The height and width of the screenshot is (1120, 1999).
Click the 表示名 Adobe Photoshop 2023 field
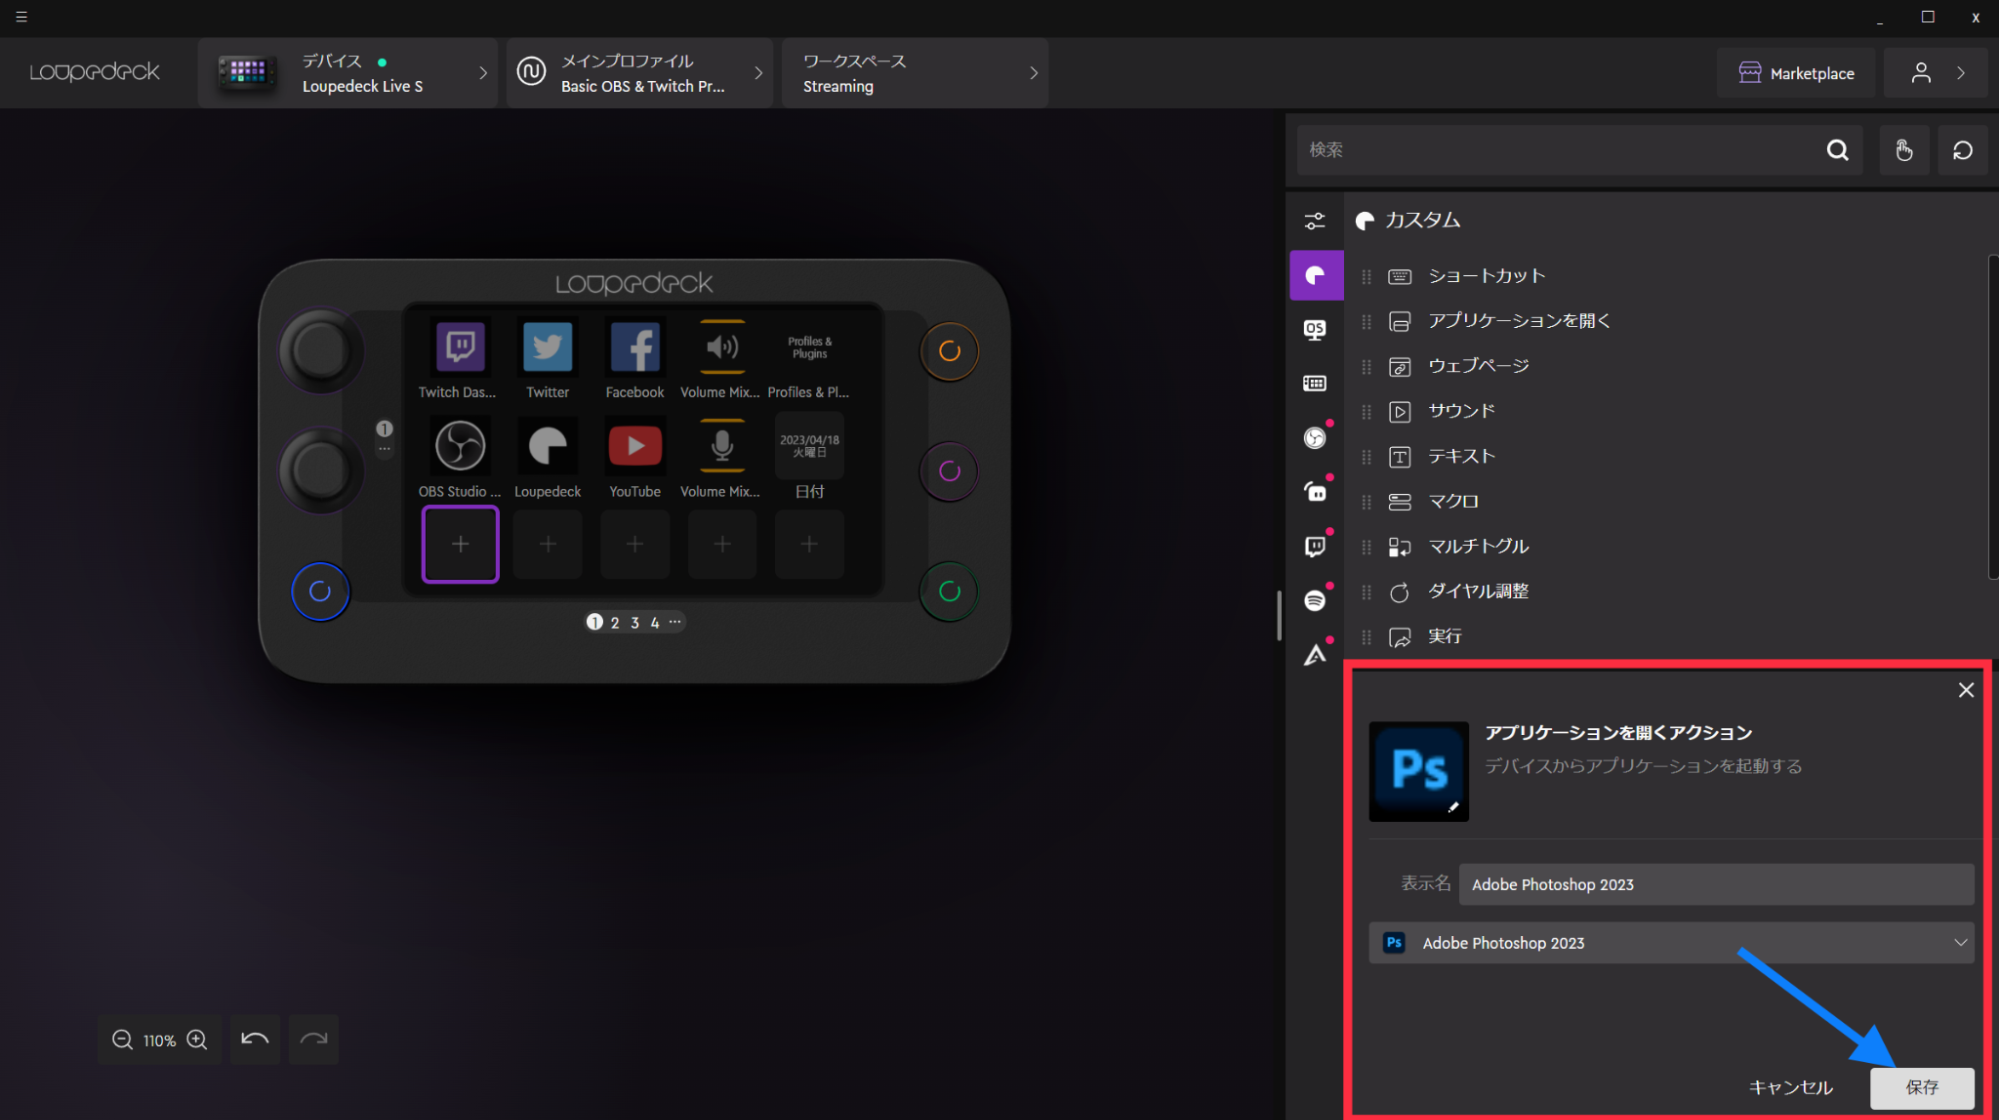(1716, 885)
